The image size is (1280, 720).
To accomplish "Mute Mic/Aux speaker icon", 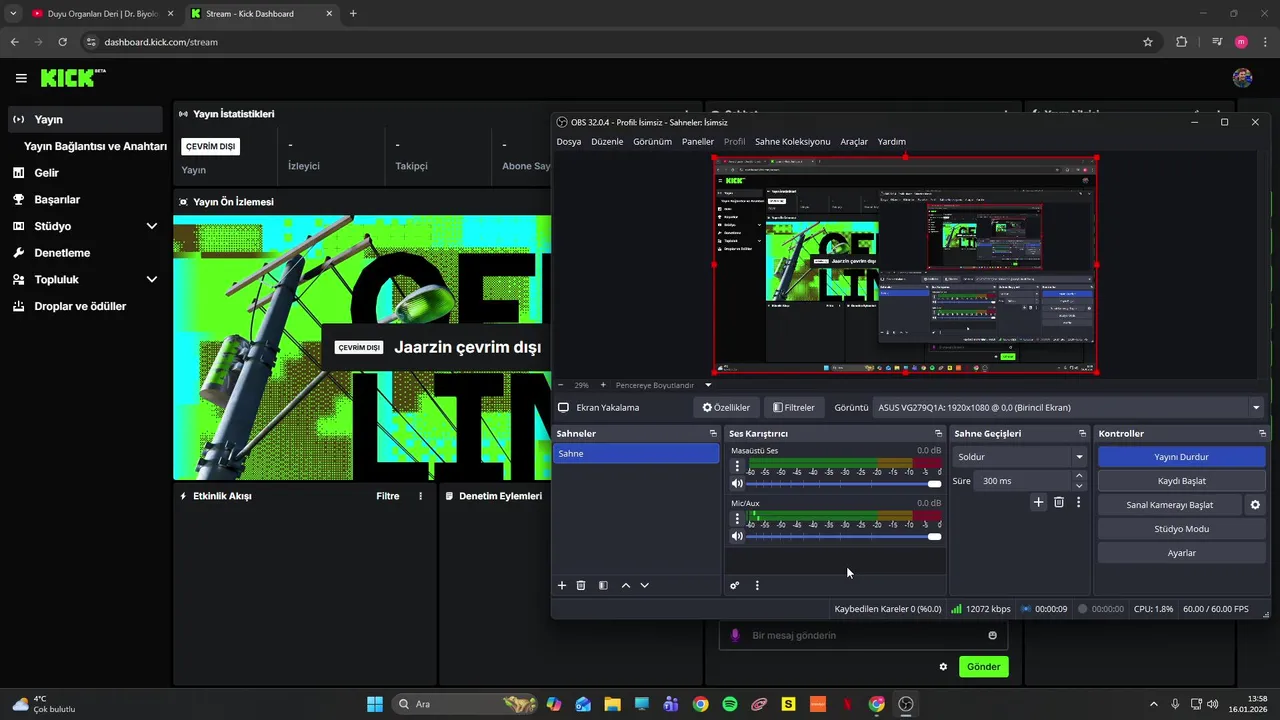I will pyautogui.click(x=737, y=536).
